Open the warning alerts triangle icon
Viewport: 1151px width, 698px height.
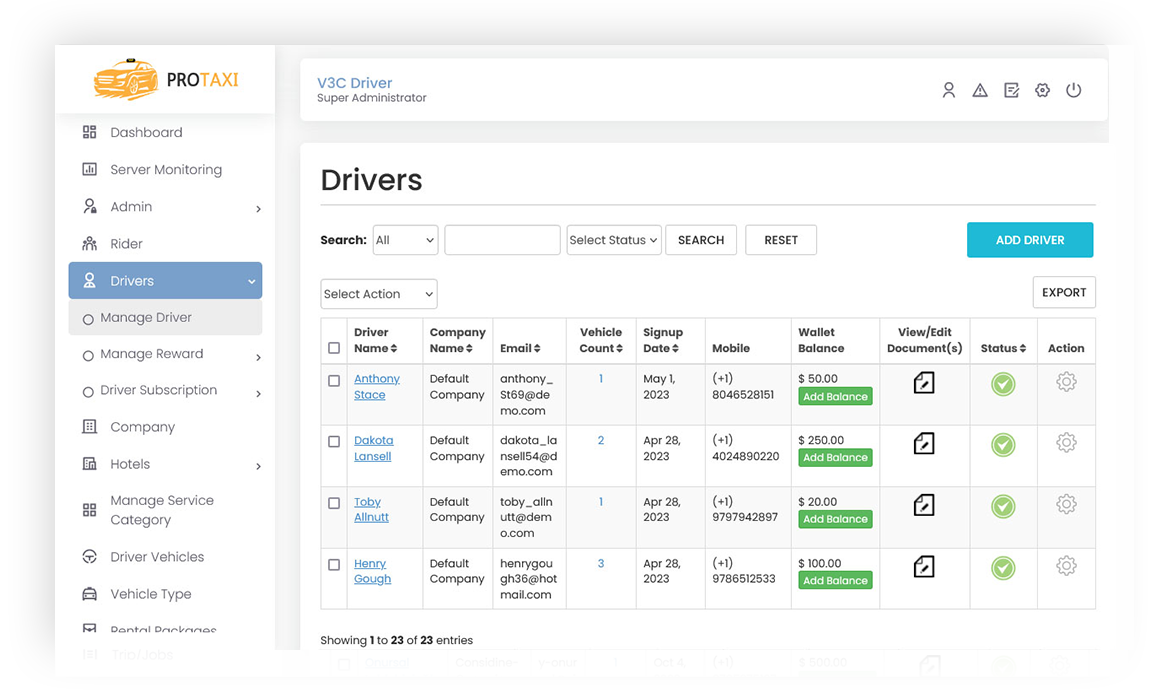tap(980, 90)
